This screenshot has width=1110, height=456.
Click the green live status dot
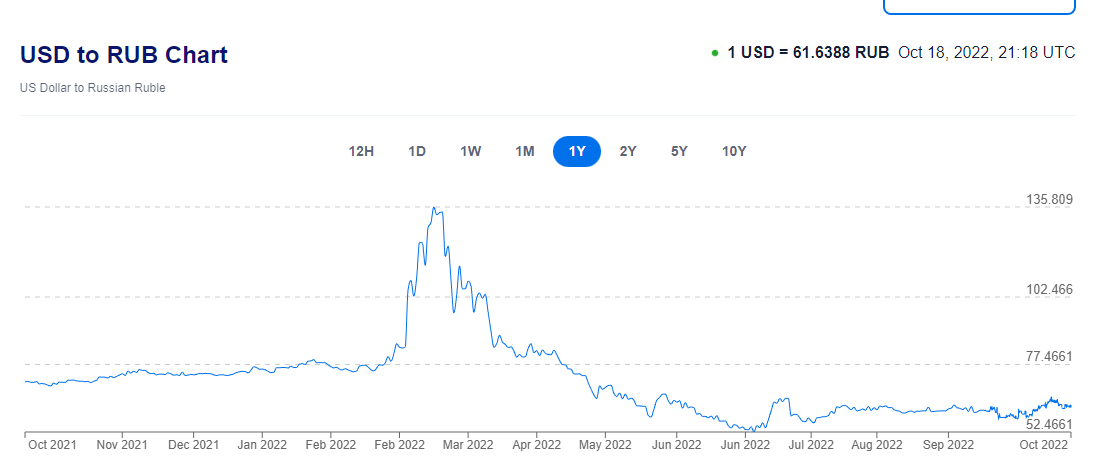[715, 53]
